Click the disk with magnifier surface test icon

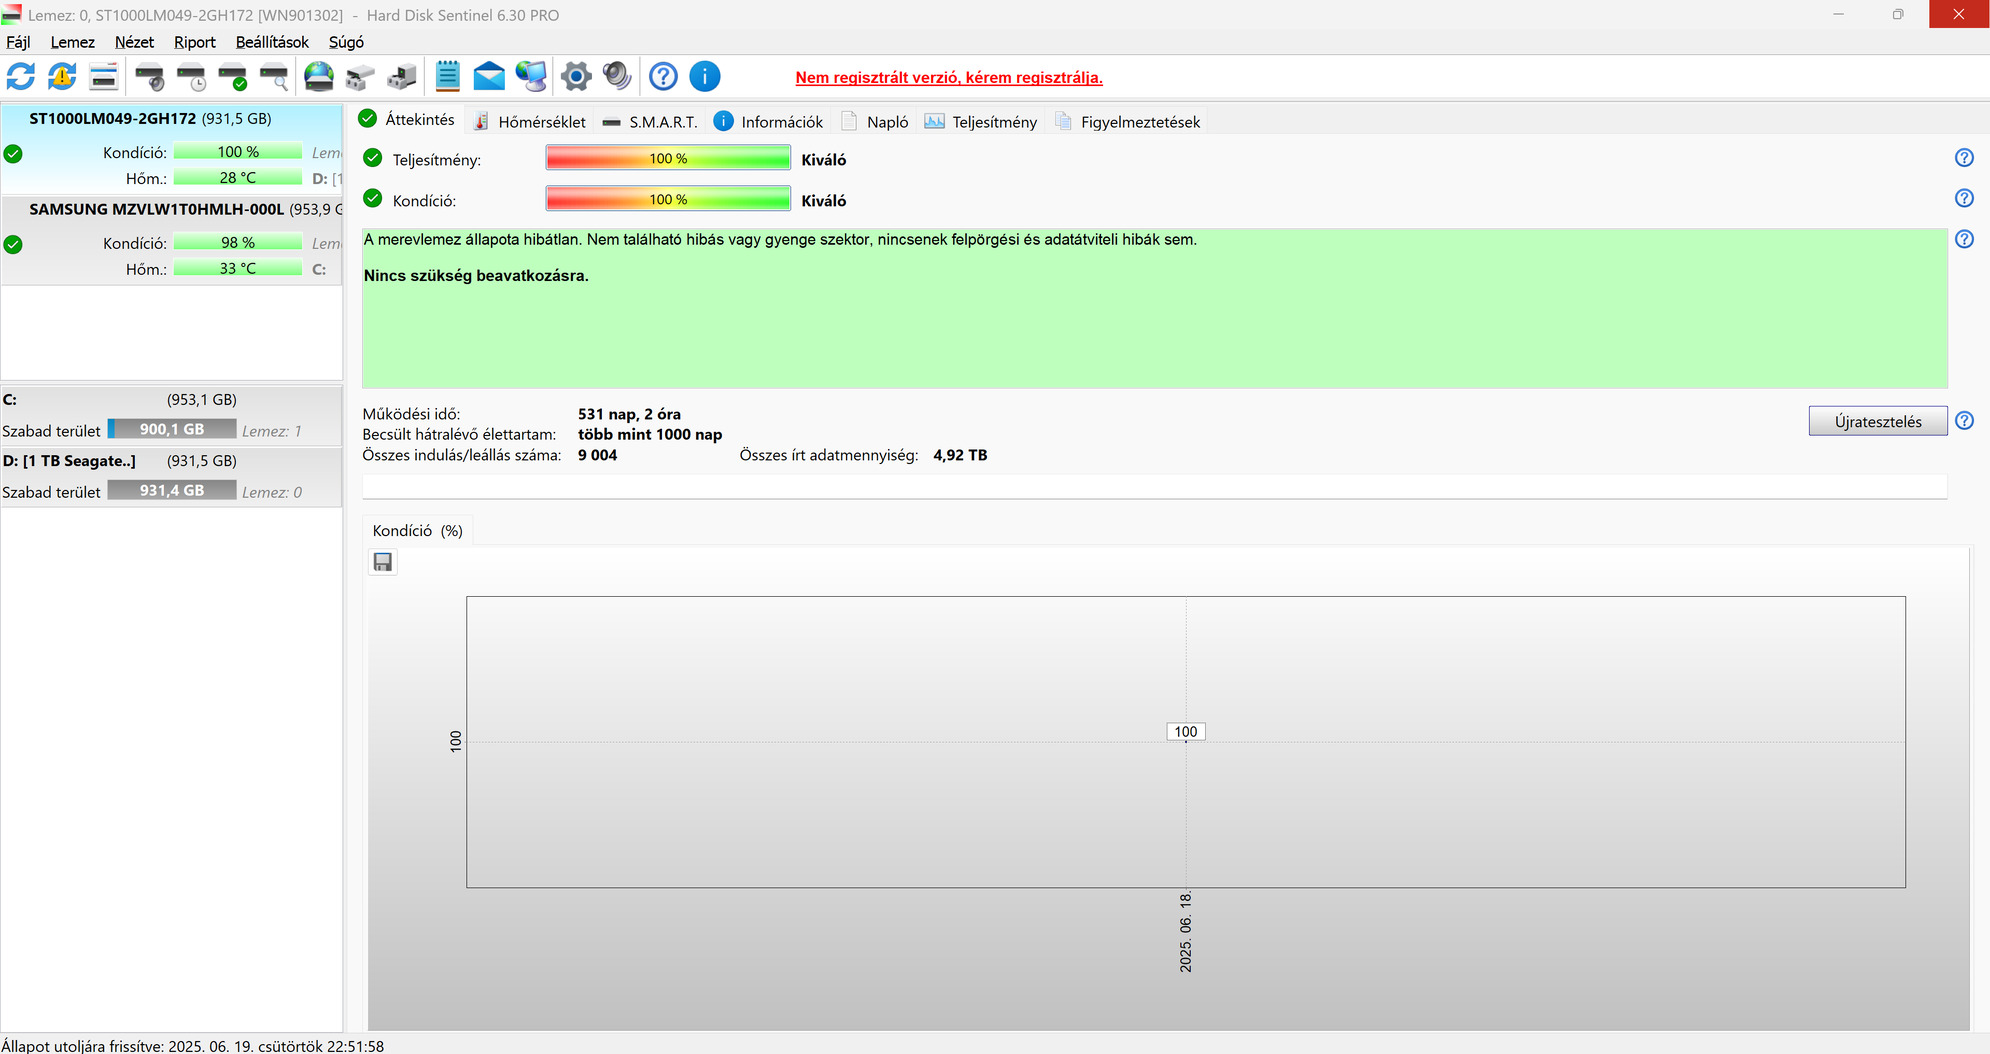point(274,76)
